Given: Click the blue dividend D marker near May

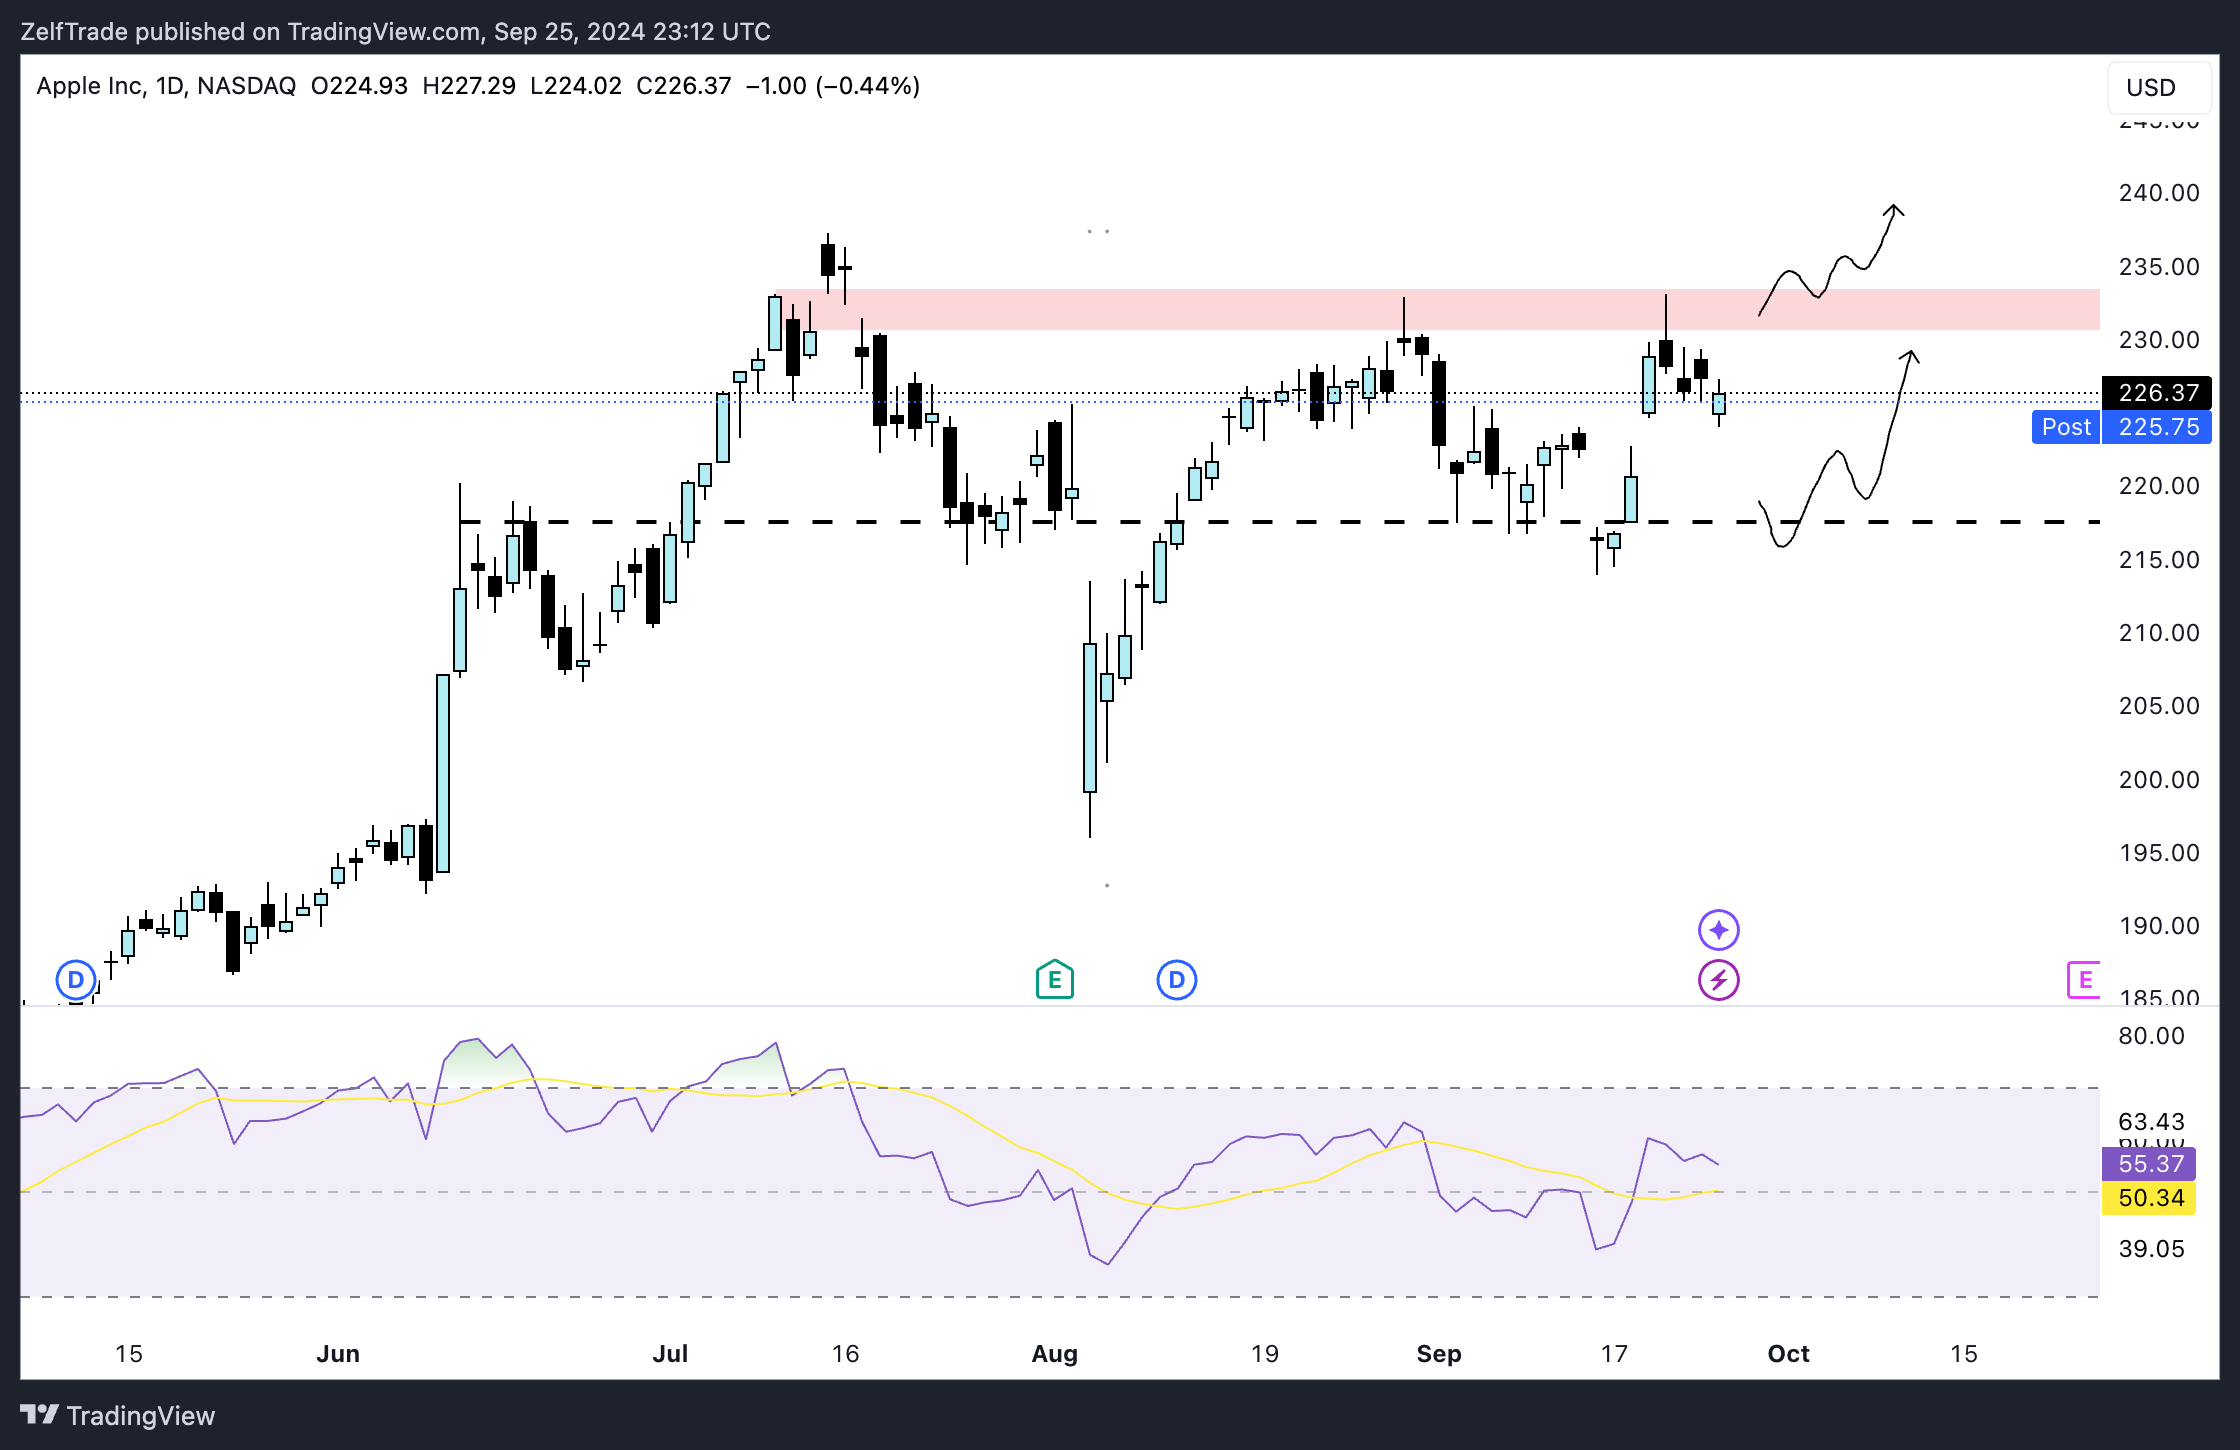Looking at the screenshot, I should tap(76, 980).
